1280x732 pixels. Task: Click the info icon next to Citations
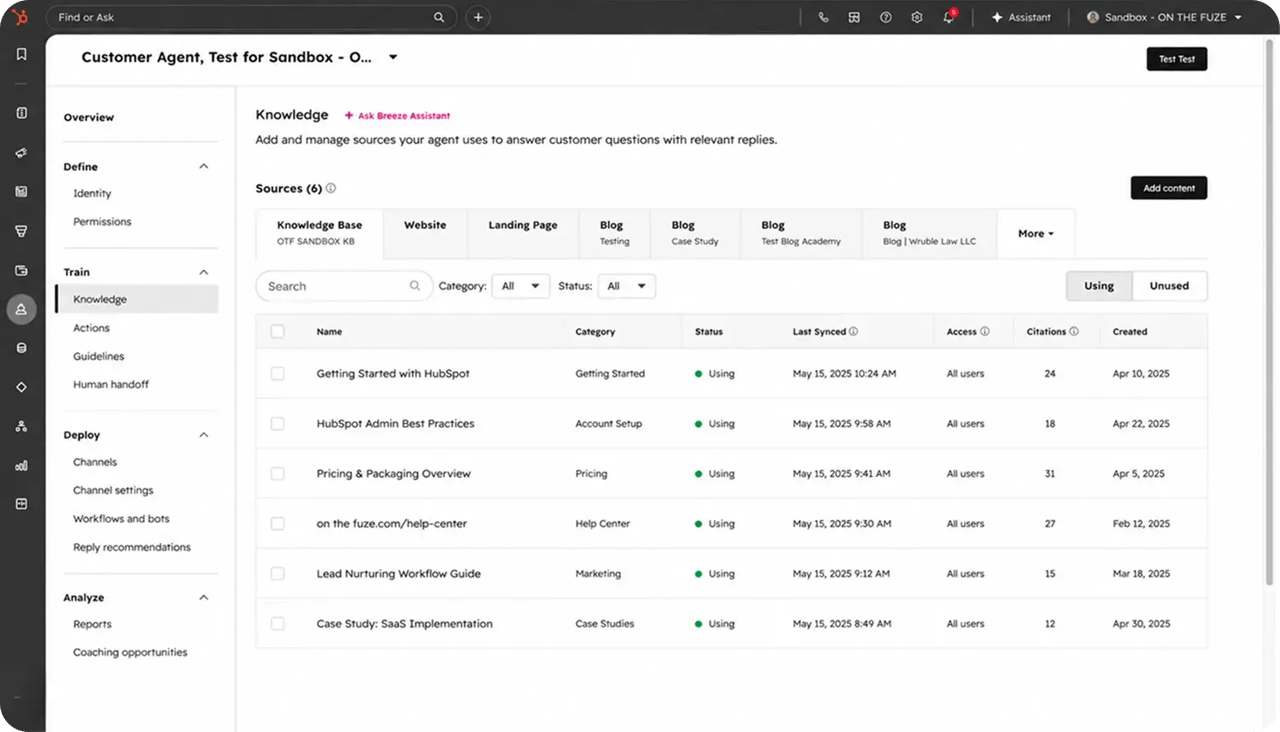[1074, 331]
